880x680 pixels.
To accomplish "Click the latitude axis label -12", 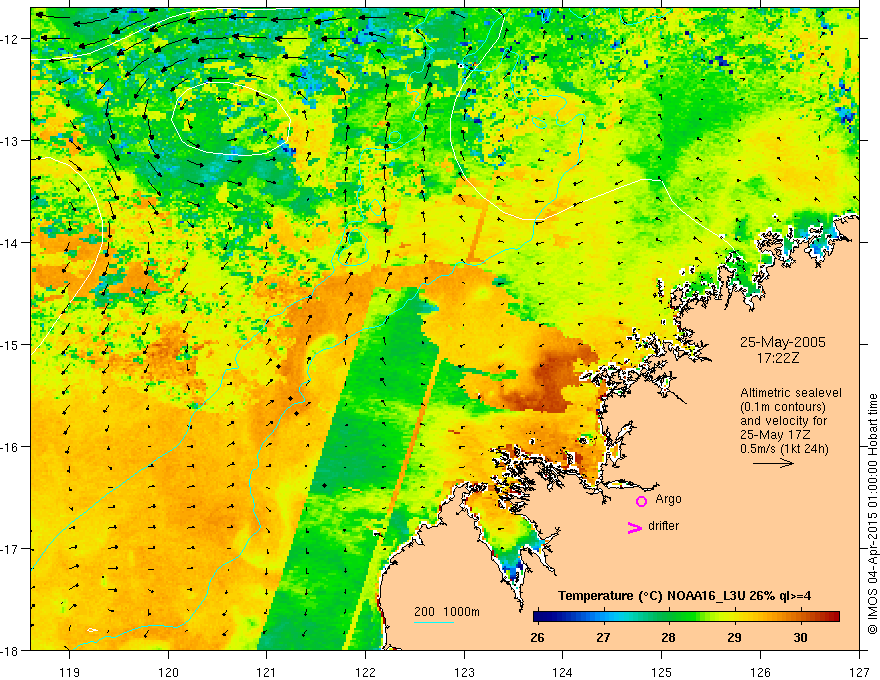I will pyautogui.click(x=10, y=39).
